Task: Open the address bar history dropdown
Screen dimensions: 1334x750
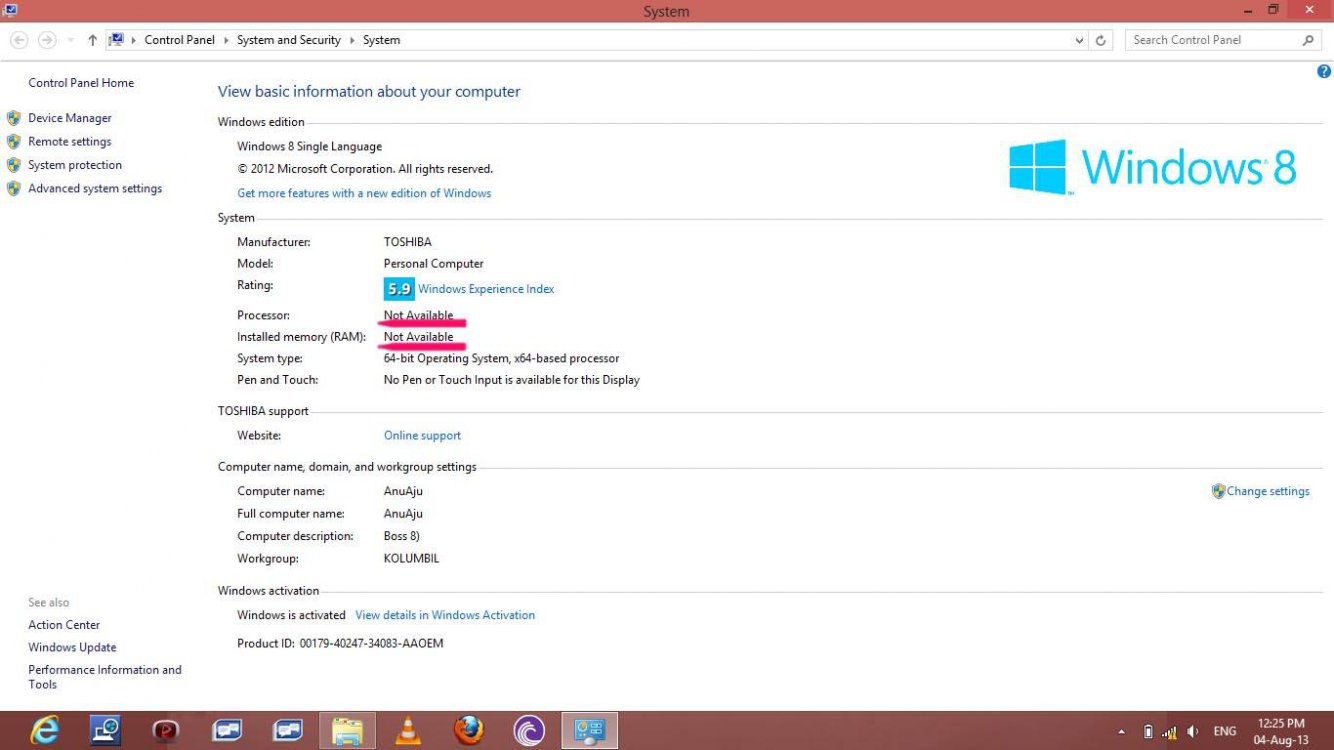Action: click(x=1079, y=41)
